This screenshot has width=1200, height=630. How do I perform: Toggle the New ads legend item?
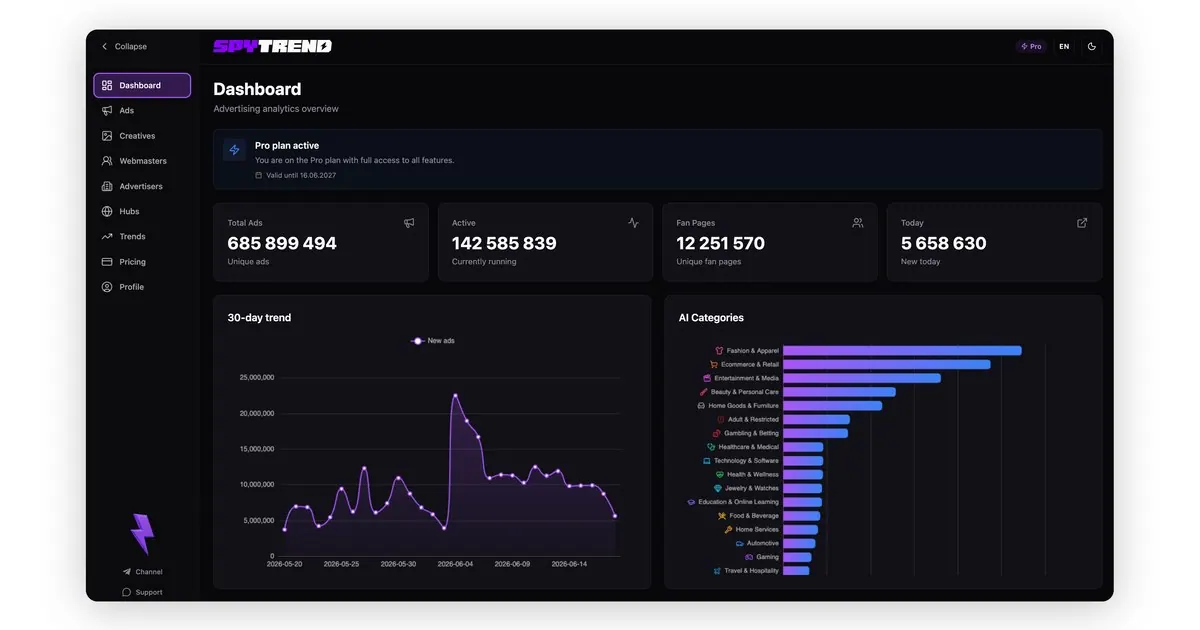(433, 341)
